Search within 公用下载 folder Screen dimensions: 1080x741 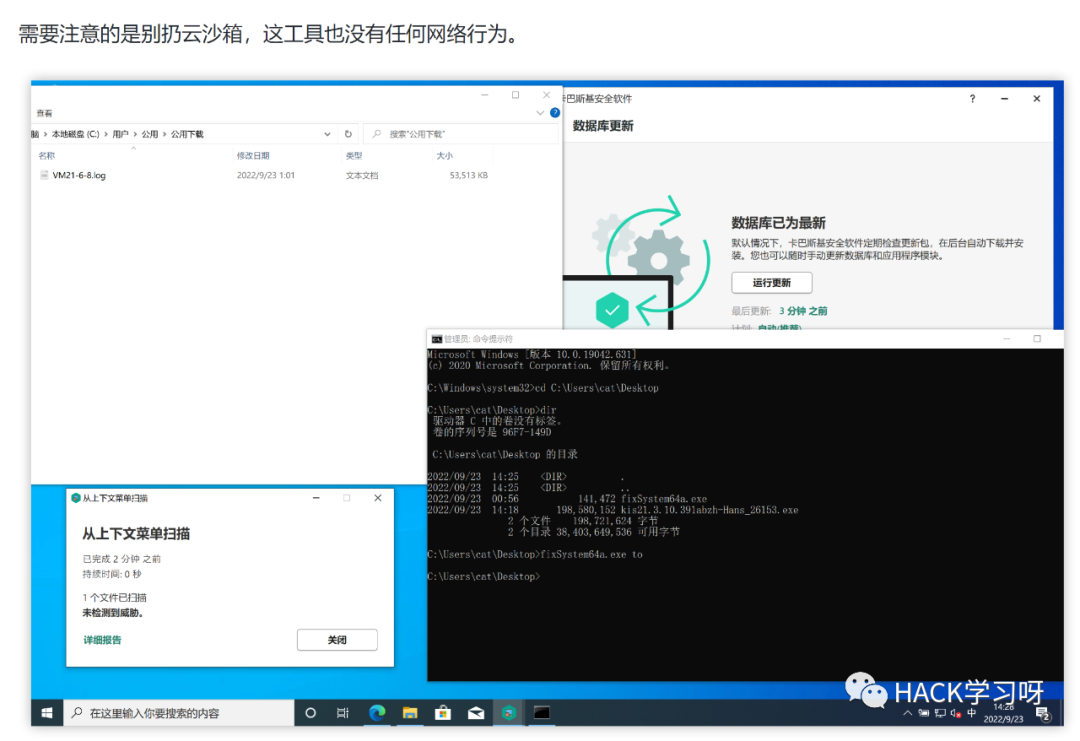pos(460,134)
